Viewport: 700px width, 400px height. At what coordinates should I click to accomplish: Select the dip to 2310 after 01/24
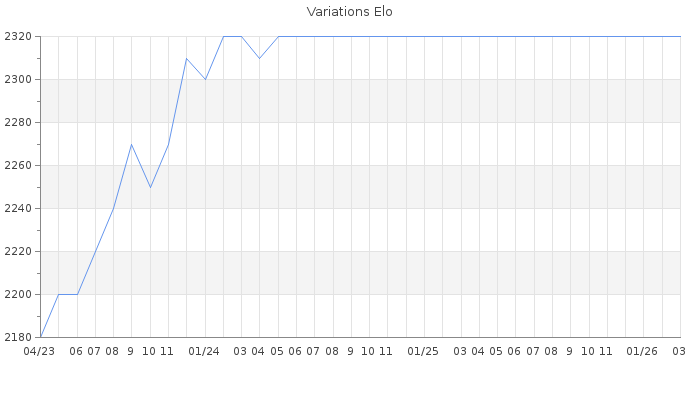tap(260, 58)
